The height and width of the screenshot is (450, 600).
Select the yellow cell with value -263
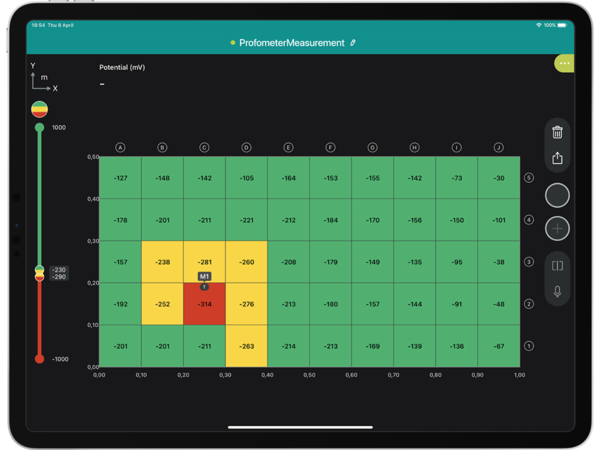pyautogui.click(x=246, y=346)
